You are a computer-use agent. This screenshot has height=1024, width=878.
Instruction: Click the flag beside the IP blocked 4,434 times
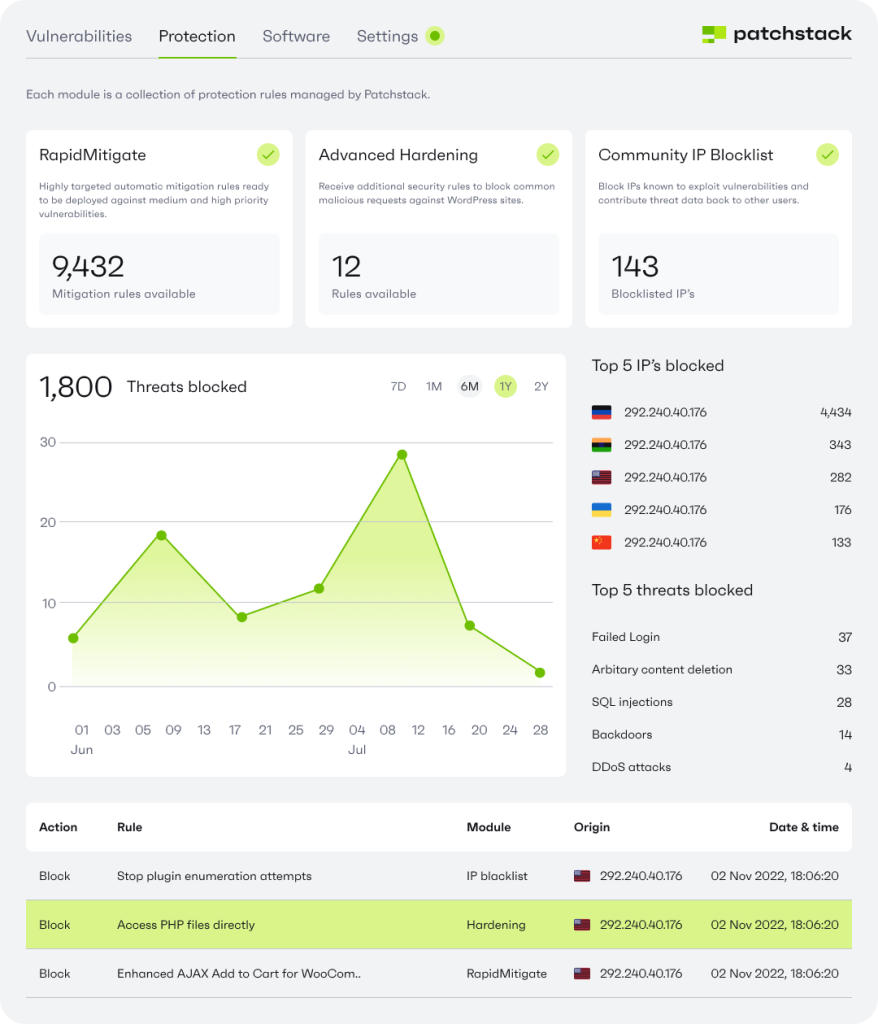601,411
